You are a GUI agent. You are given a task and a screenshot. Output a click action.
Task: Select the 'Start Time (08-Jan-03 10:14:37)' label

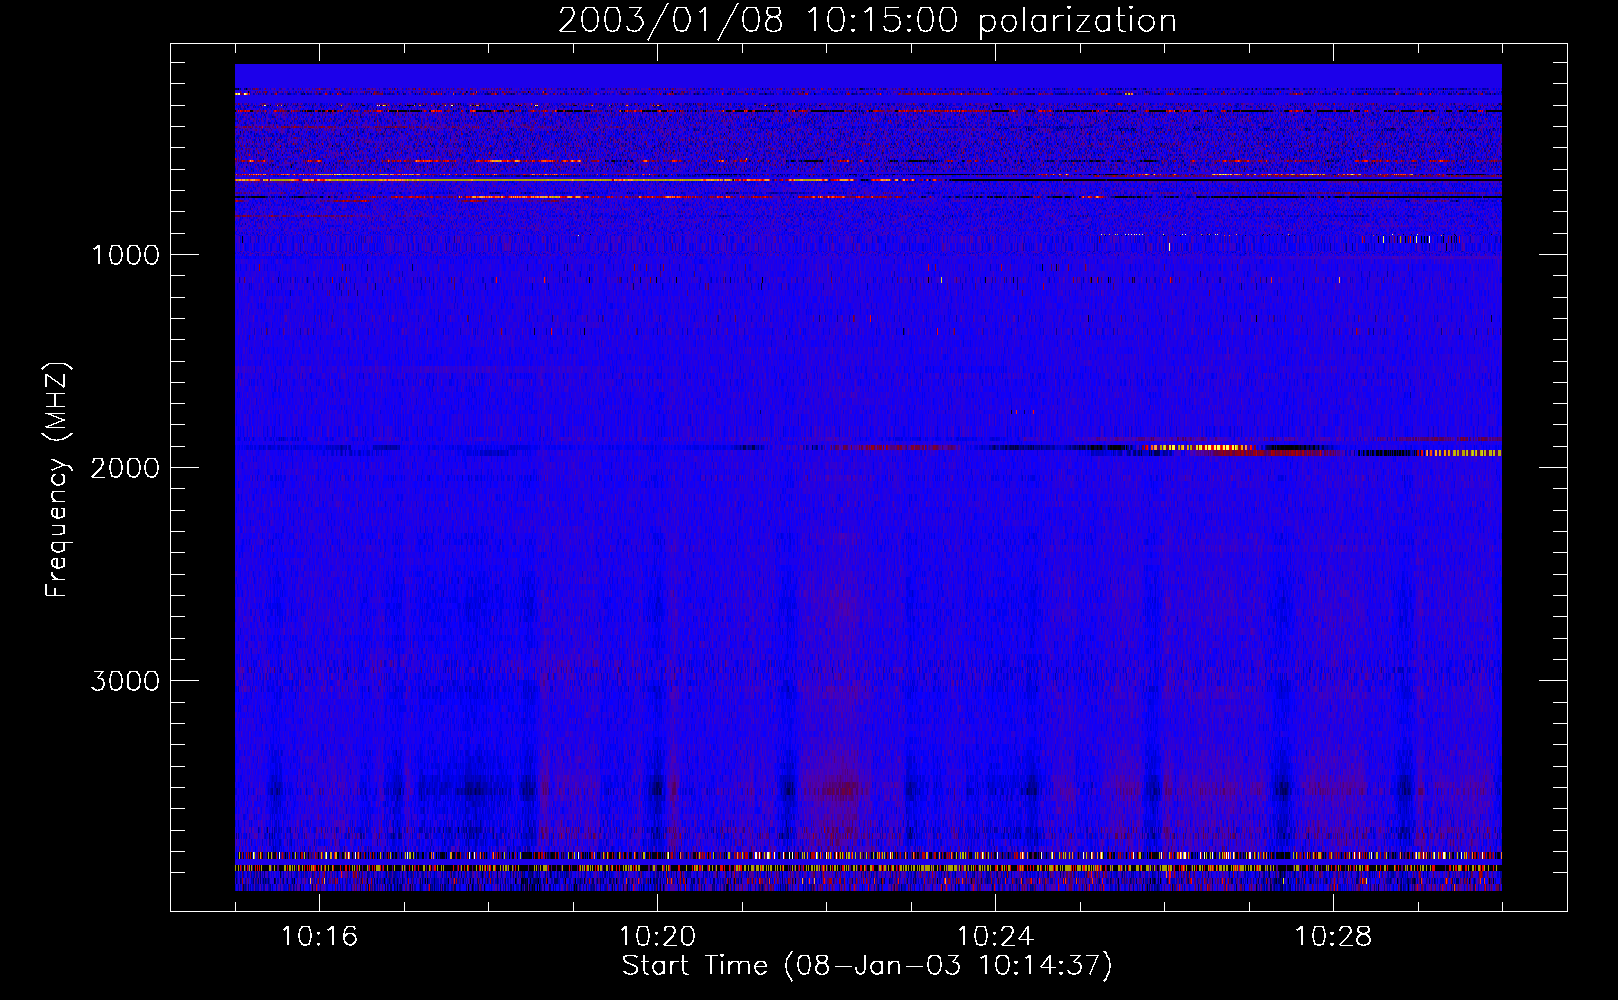point(867,966)
